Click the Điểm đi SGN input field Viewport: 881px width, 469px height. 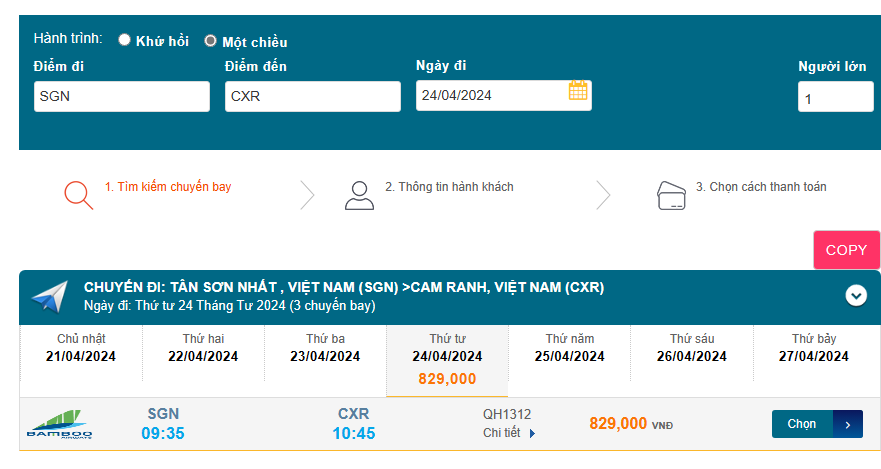121,97
